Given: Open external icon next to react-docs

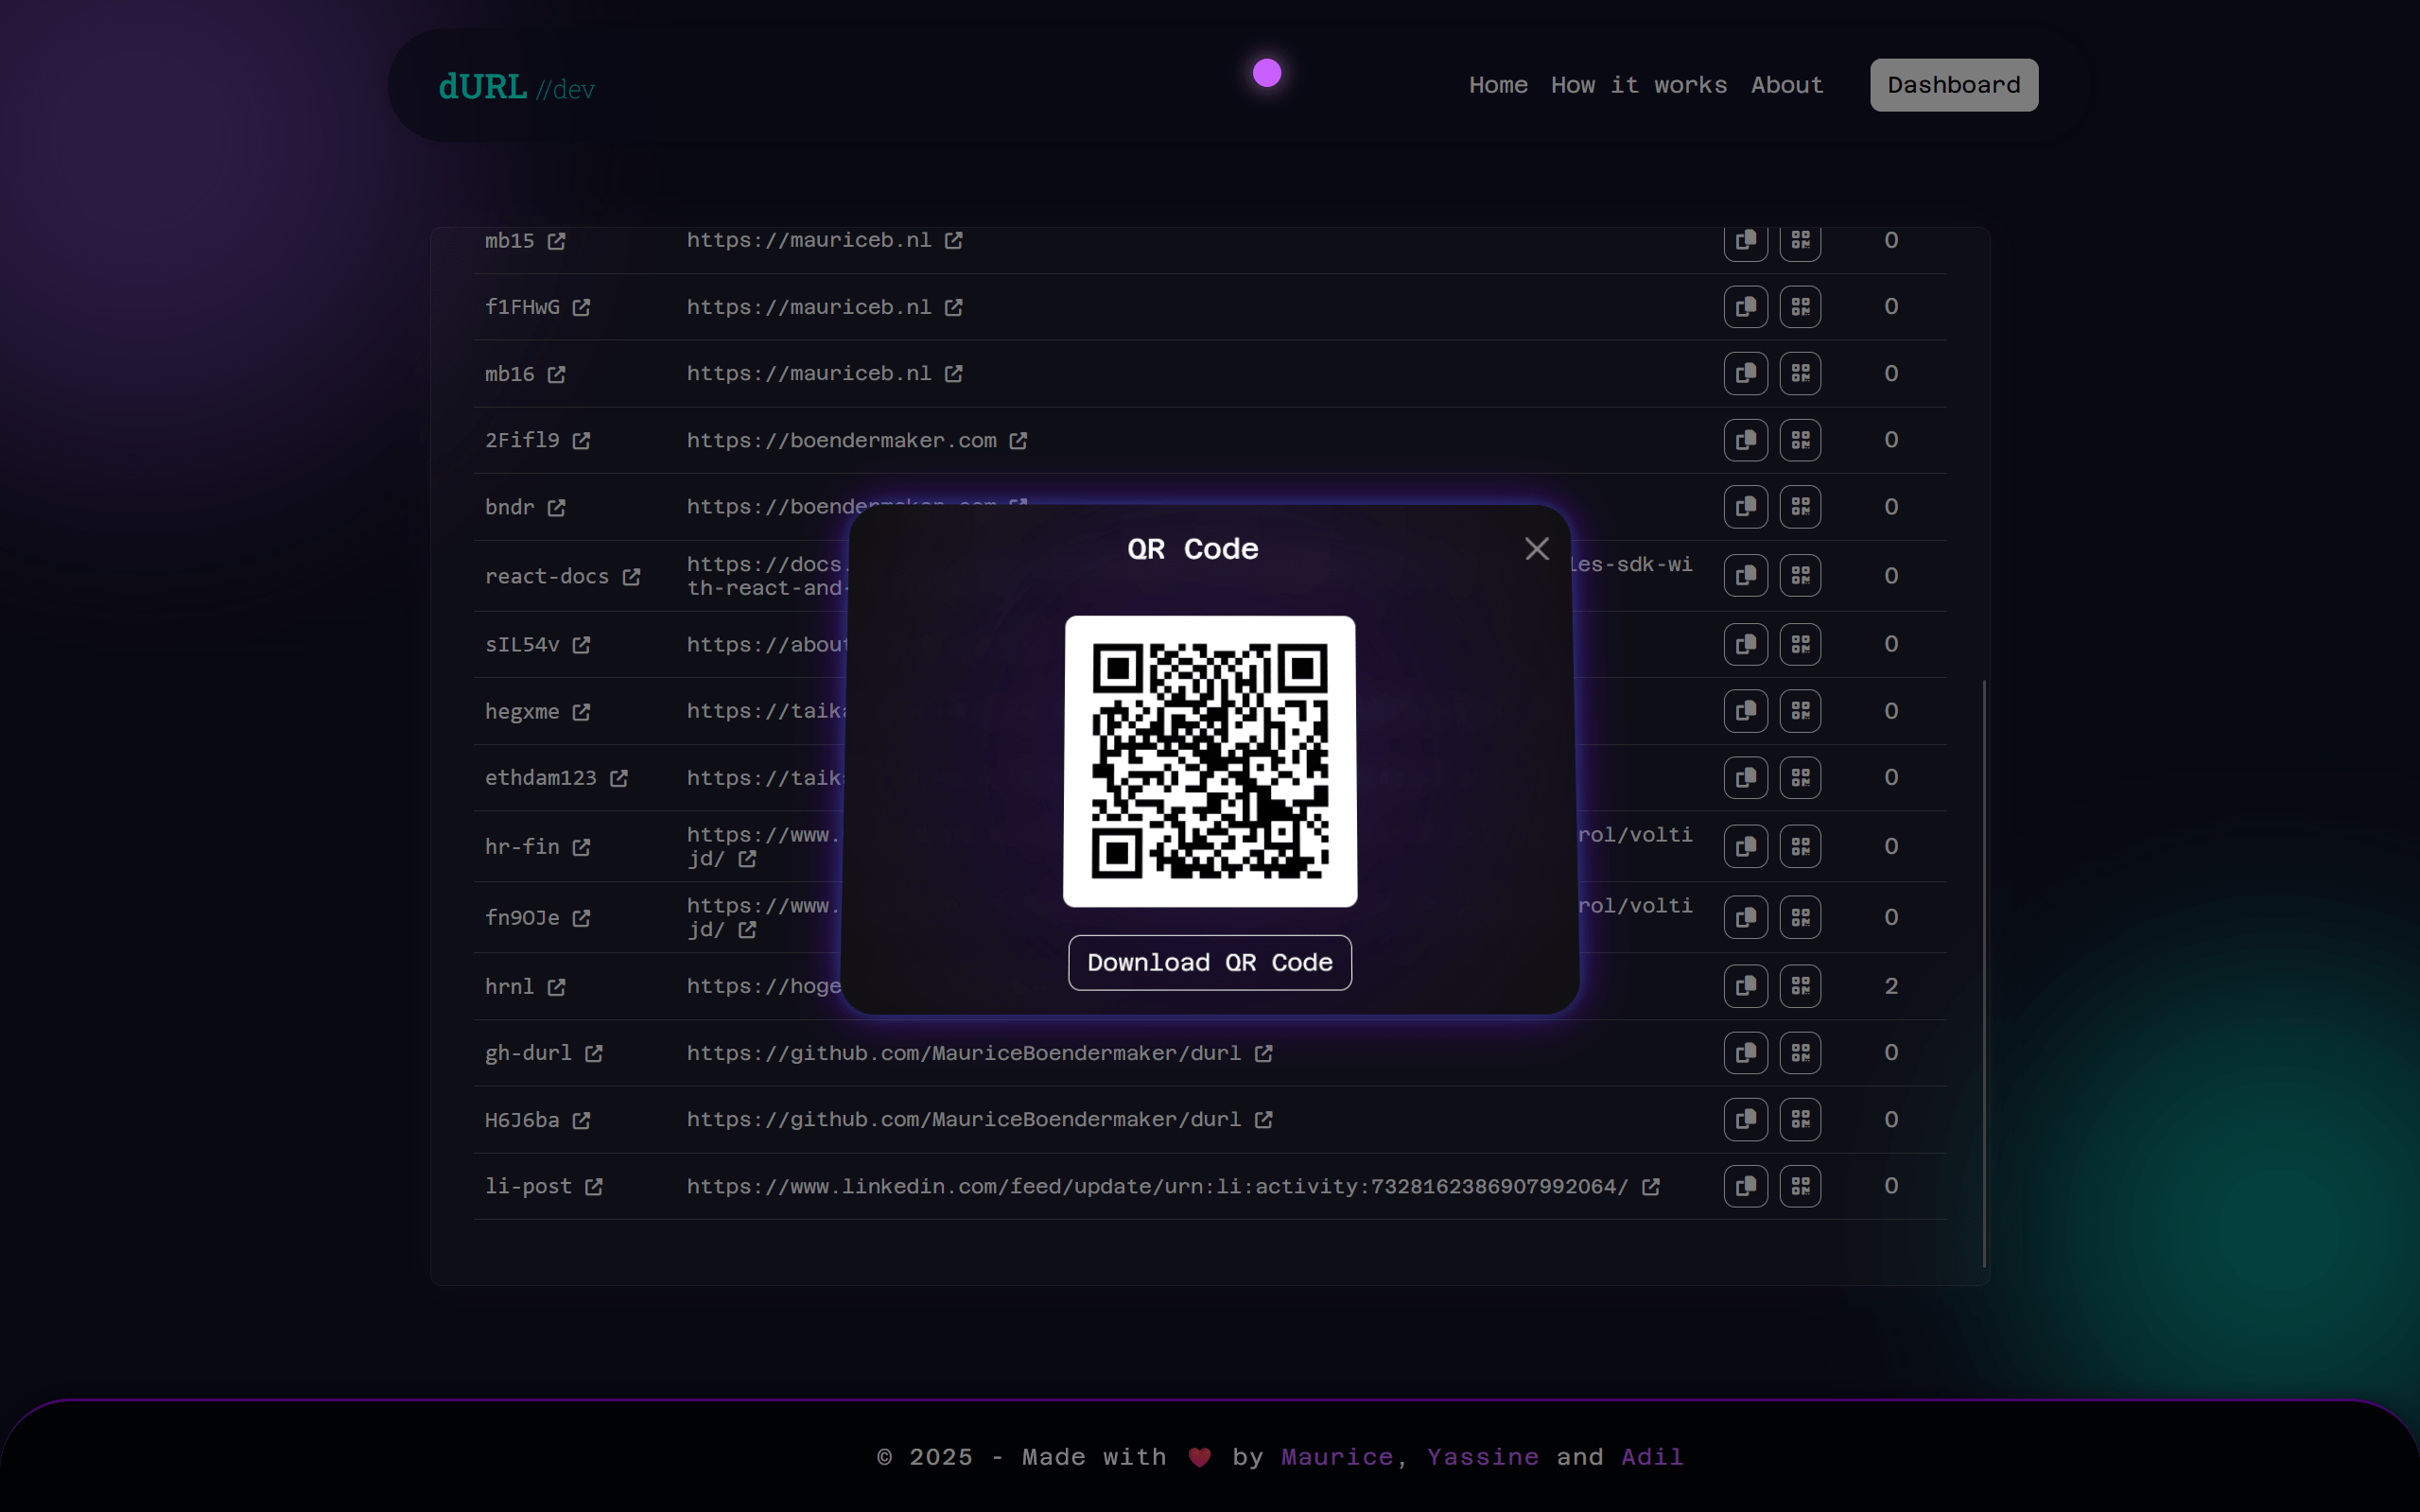Looking at the screenshot, I should (631, 577).
